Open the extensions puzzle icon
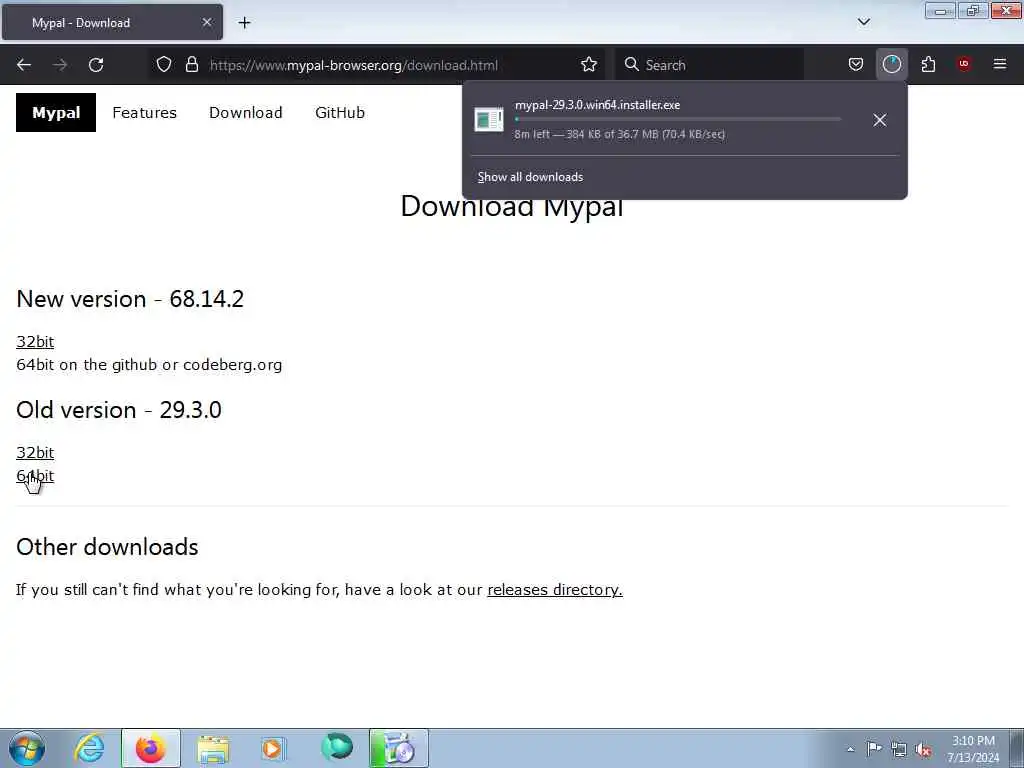The image size is (1024, 768). [928, 65]
